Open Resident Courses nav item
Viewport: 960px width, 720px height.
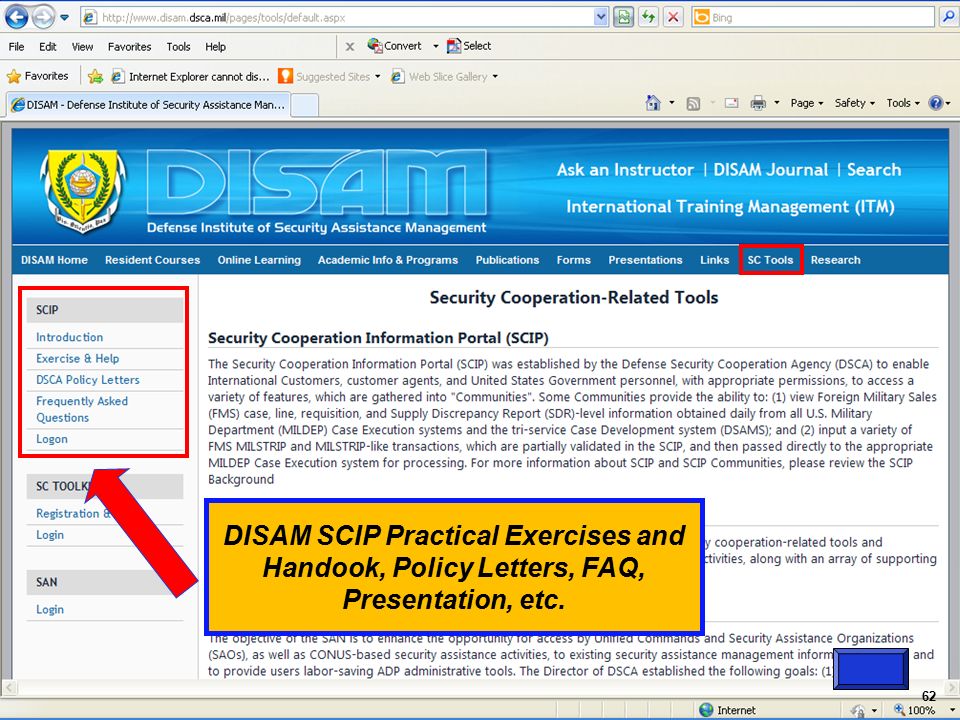click(152, 260)
